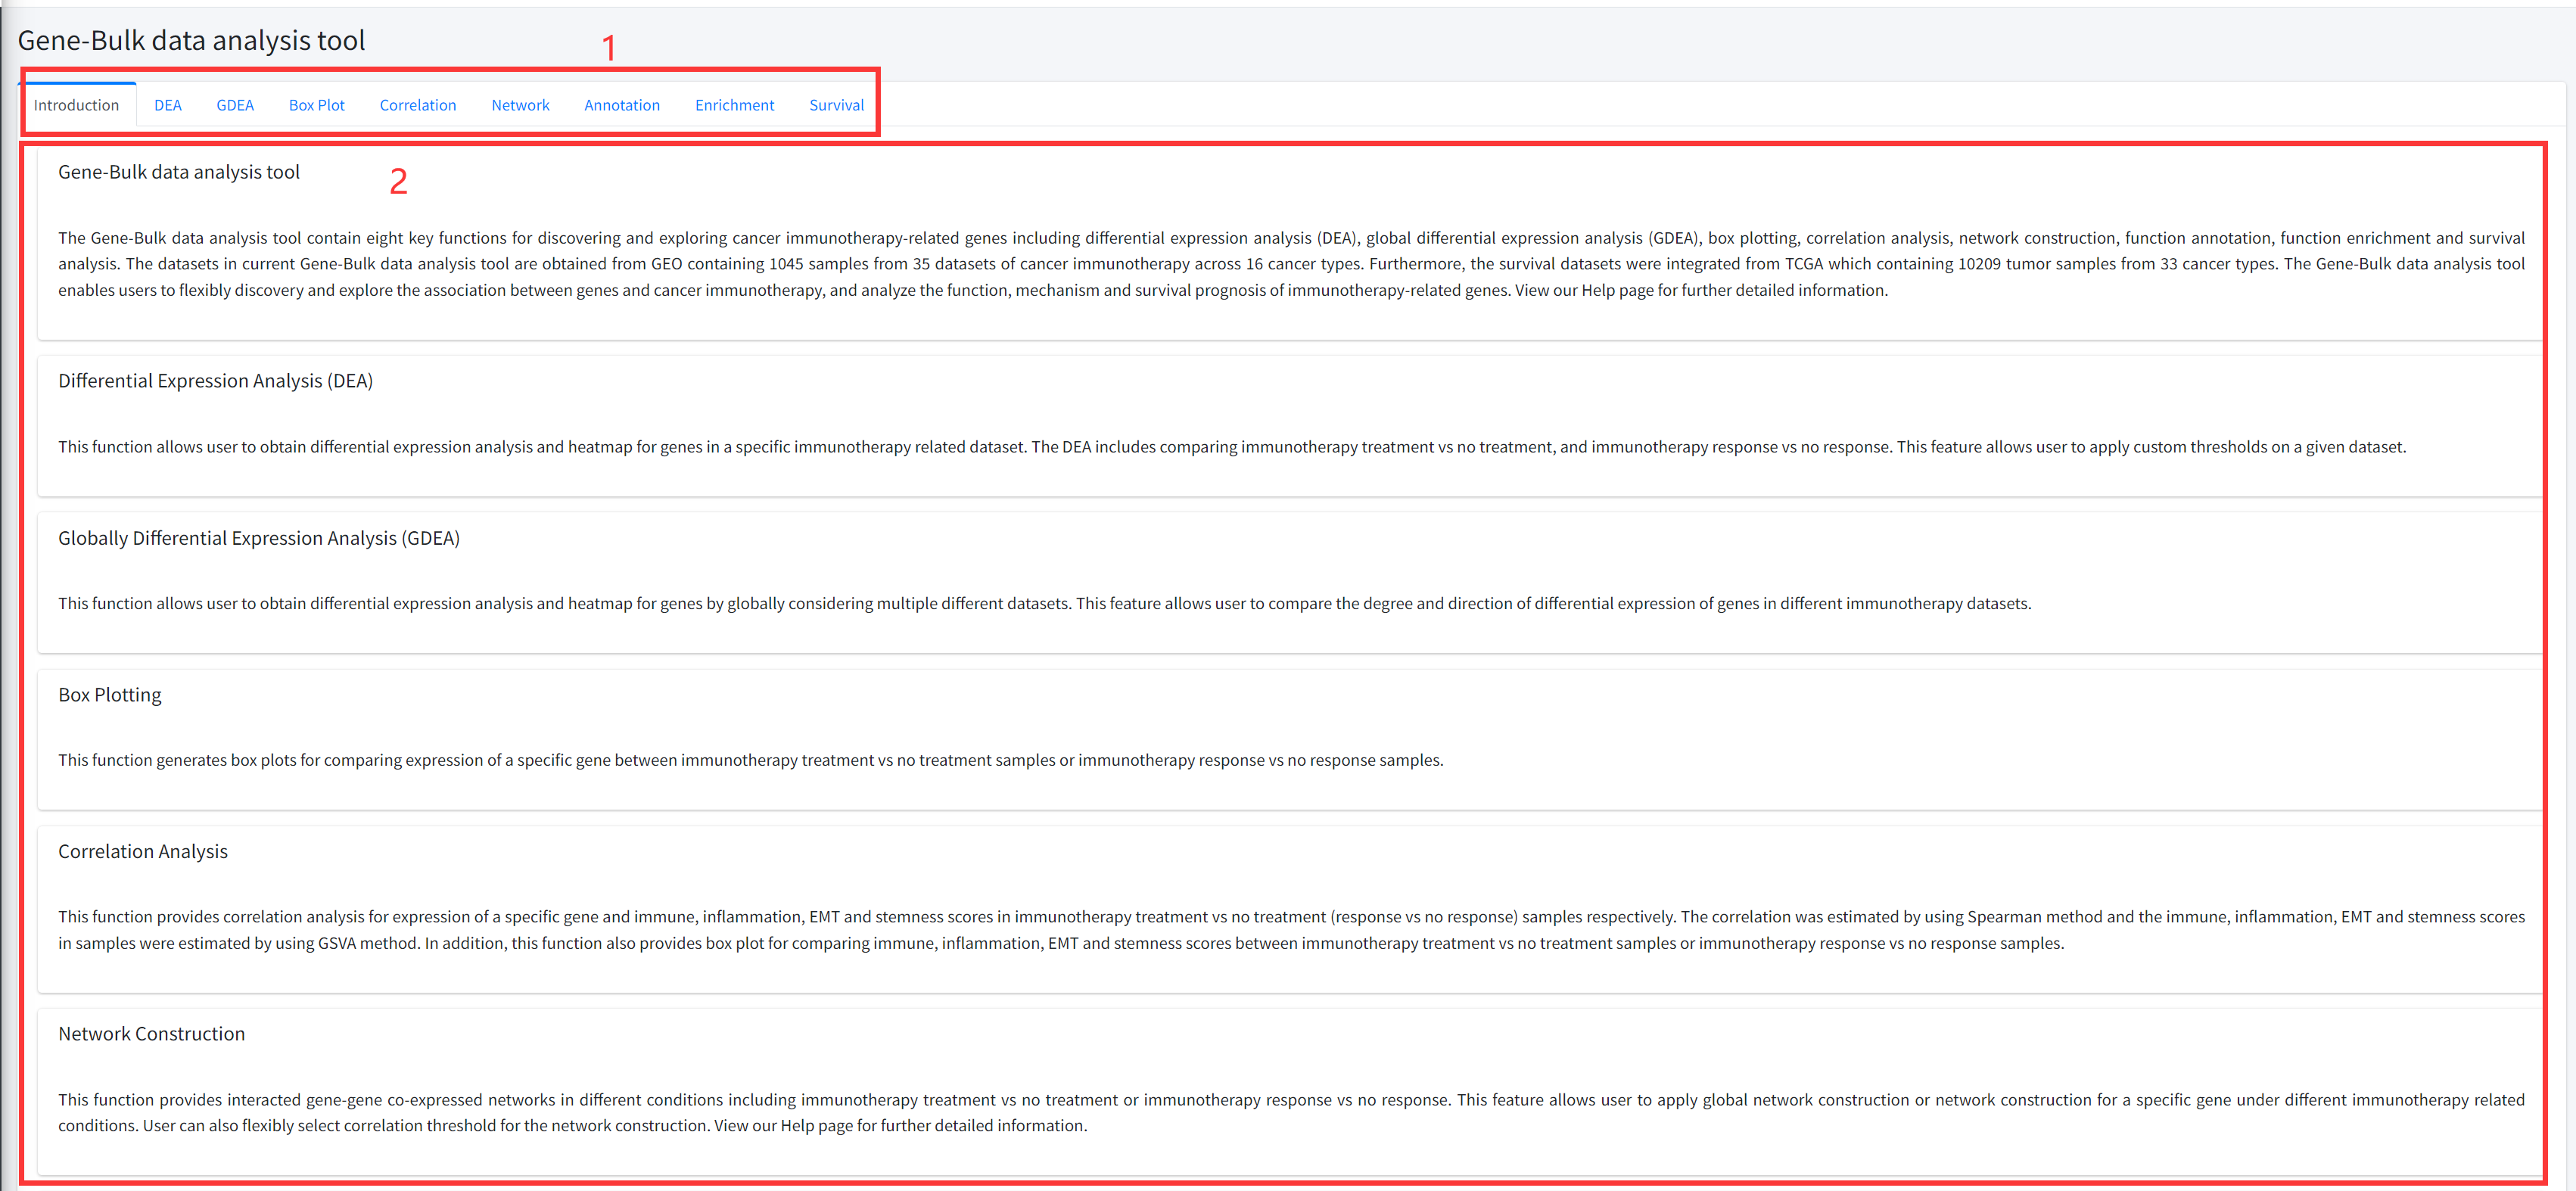The image size is (2576, 1191).
Task: Go to the Network tab
Action: tap(520, 105)
